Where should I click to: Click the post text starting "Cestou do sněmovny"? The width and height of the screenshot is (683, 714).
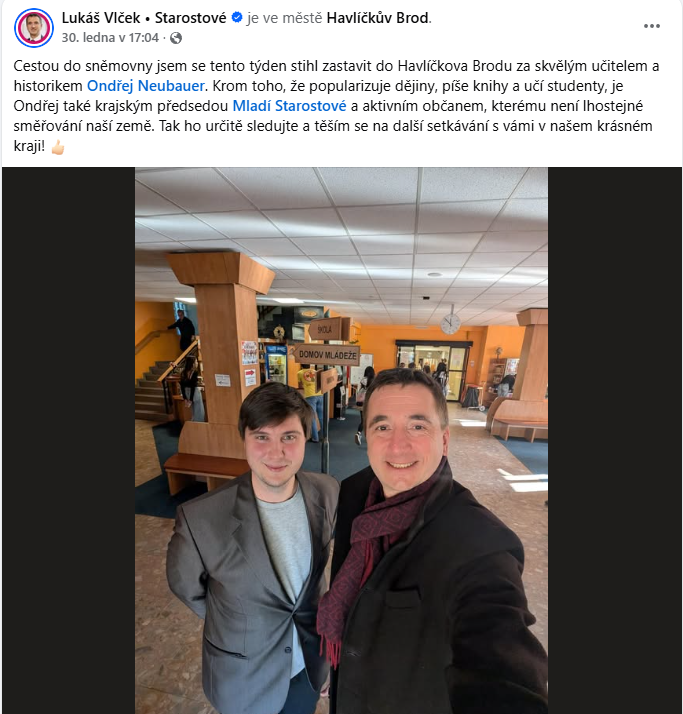[336, 106]
